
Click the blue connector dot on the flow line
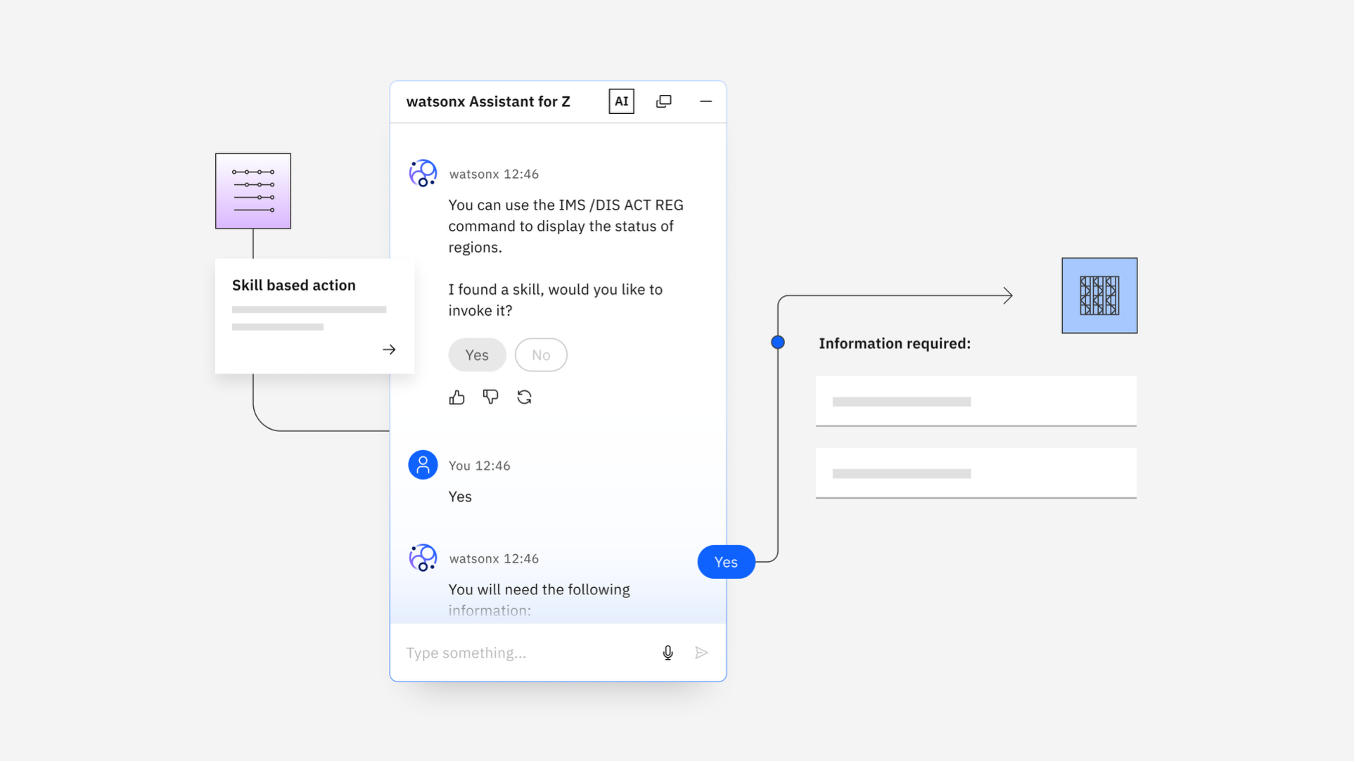[x=778, y=341]
